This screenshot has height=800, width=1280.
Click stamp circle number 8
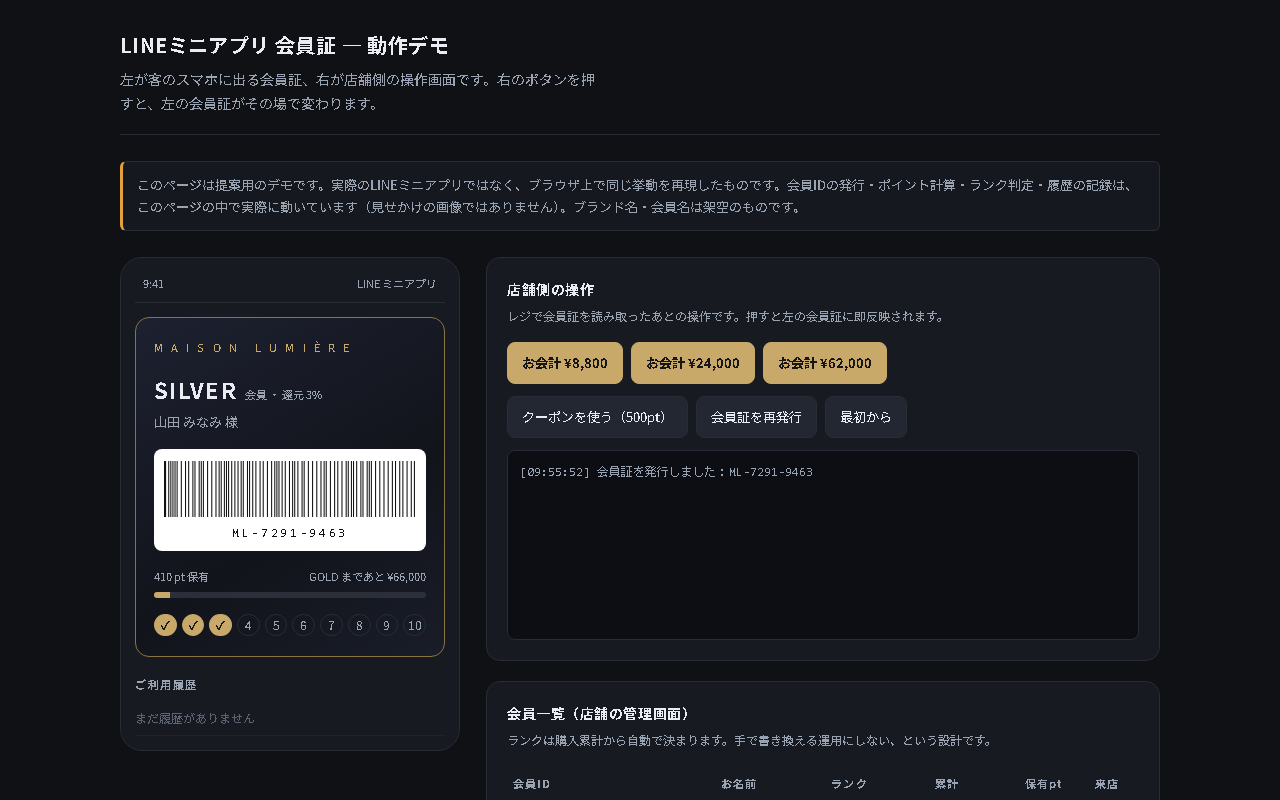[359, 625]
